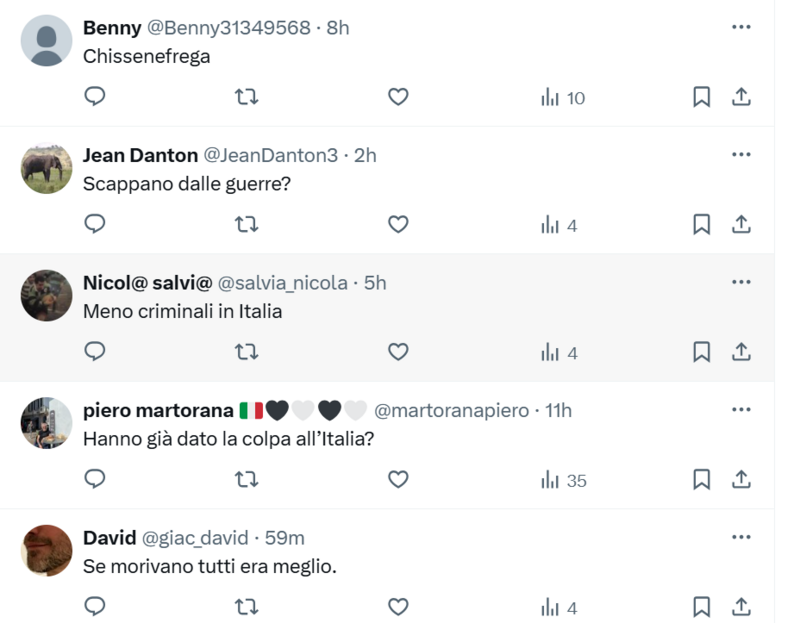This screenshot has height=623, width=800.
Task: Reply to David's tweet
Action: click(x=95, y=607)
